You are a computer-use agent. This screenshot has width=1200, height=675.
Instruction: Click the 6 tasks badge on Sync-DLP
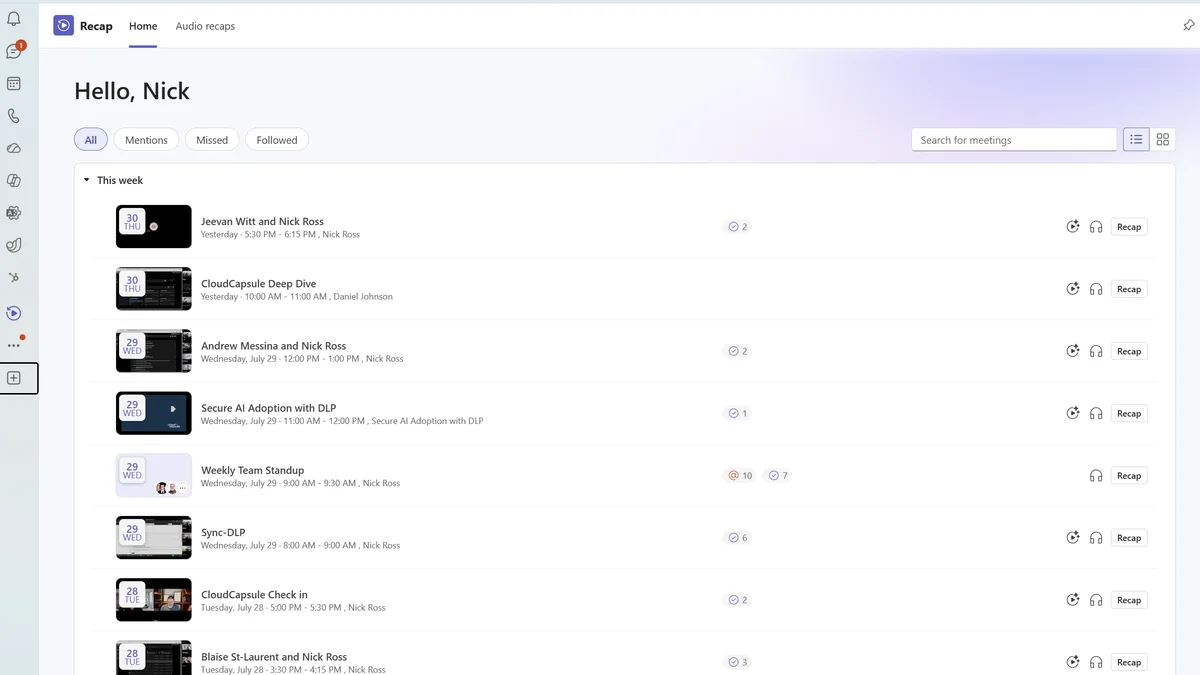[x=738, y=538]
